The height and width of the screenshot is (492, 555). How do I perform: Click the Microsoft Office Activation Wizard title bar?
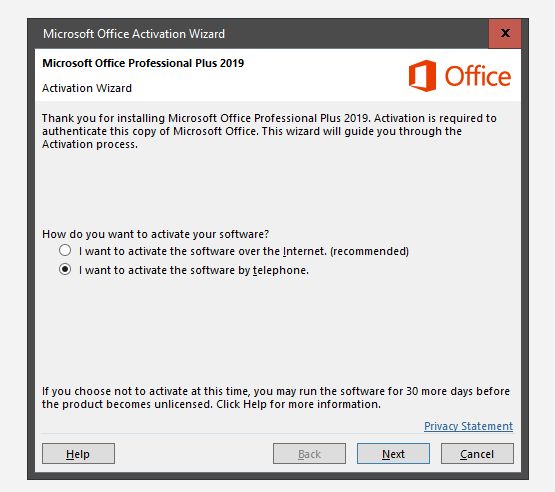(x=261, y=34)
